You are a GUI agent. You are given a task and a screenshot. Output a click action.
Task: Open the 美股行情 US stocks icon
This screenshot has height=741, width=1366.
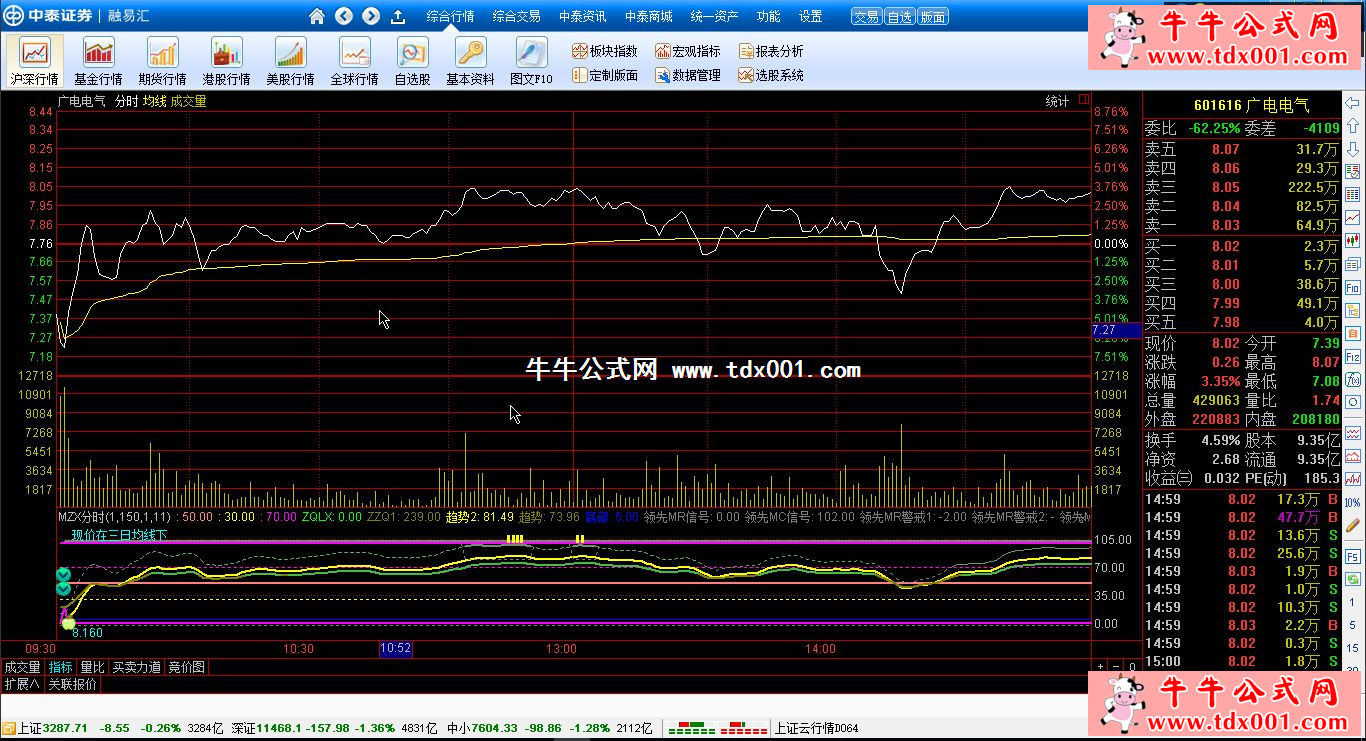290,61
